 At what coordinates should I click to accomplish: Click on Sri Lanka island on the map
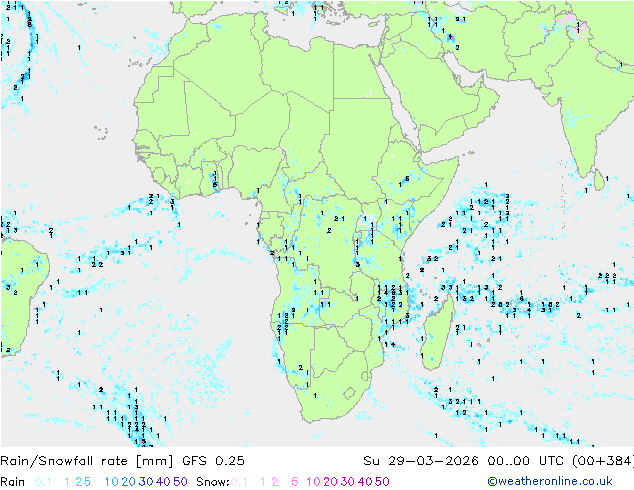599,180
